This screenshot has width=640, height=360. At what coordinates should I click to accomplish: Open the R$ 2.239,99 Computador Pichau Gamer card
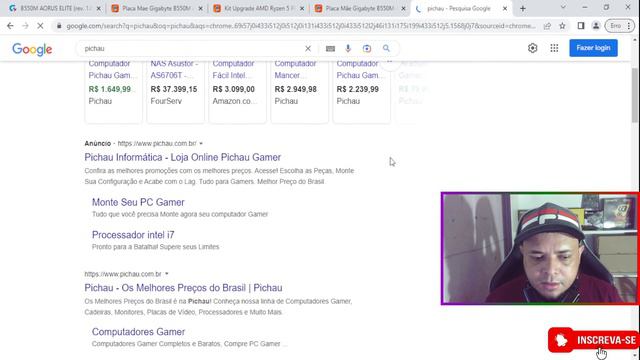pos(362,91)
